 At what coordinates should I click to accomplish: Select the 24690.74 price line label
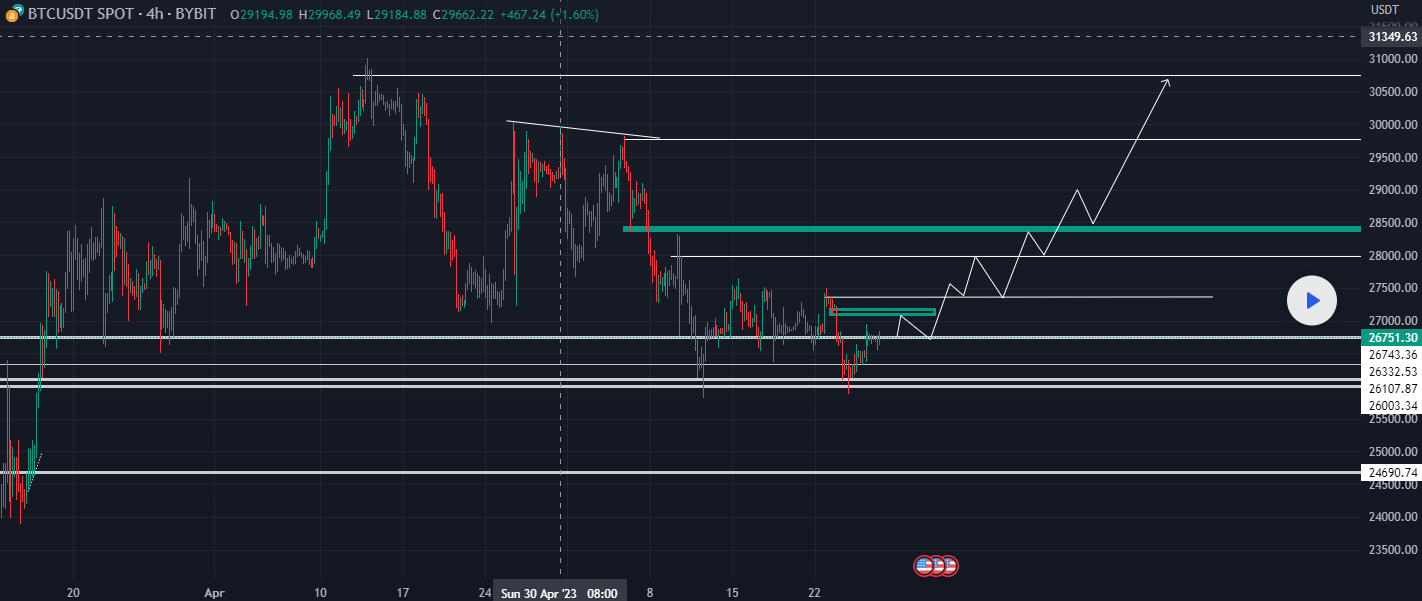1392,473
